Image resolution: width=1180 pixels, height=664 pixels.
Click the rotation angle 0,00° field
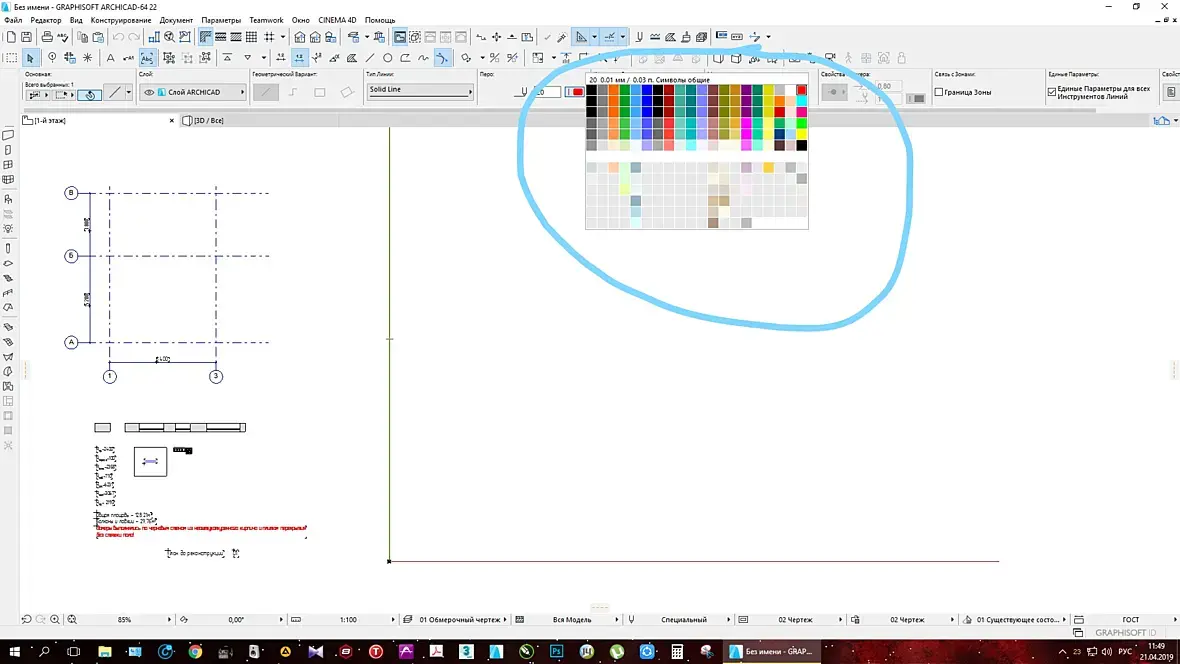pos(236,620)
